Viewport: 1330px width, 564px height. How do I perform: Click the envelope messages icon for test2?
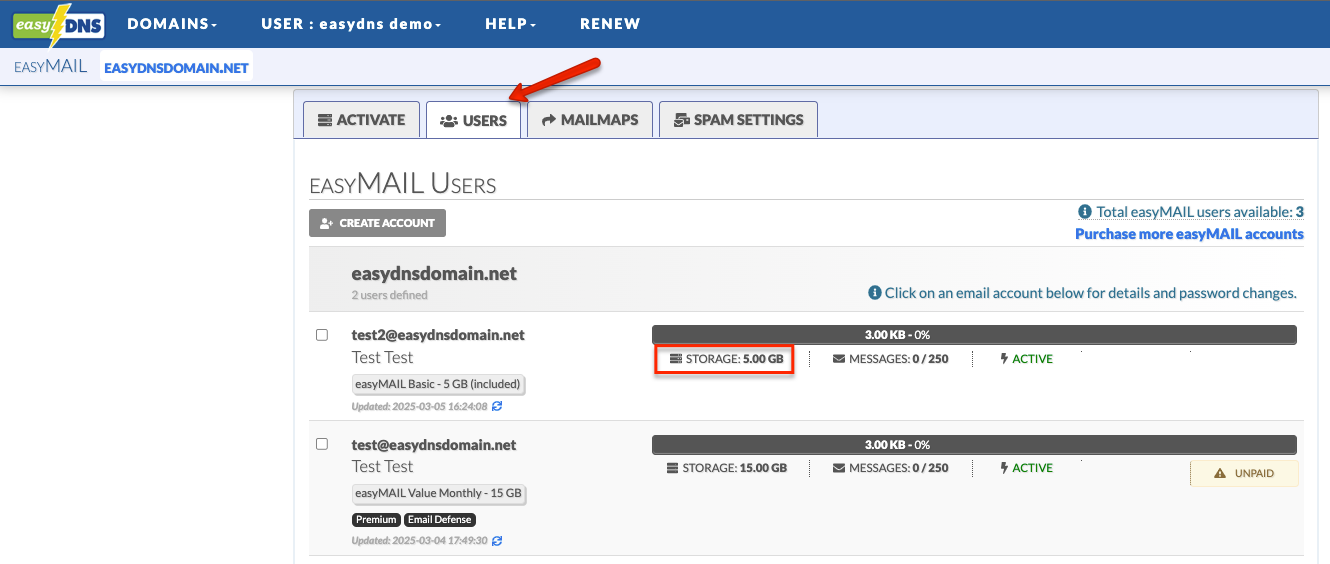[839, 359]
